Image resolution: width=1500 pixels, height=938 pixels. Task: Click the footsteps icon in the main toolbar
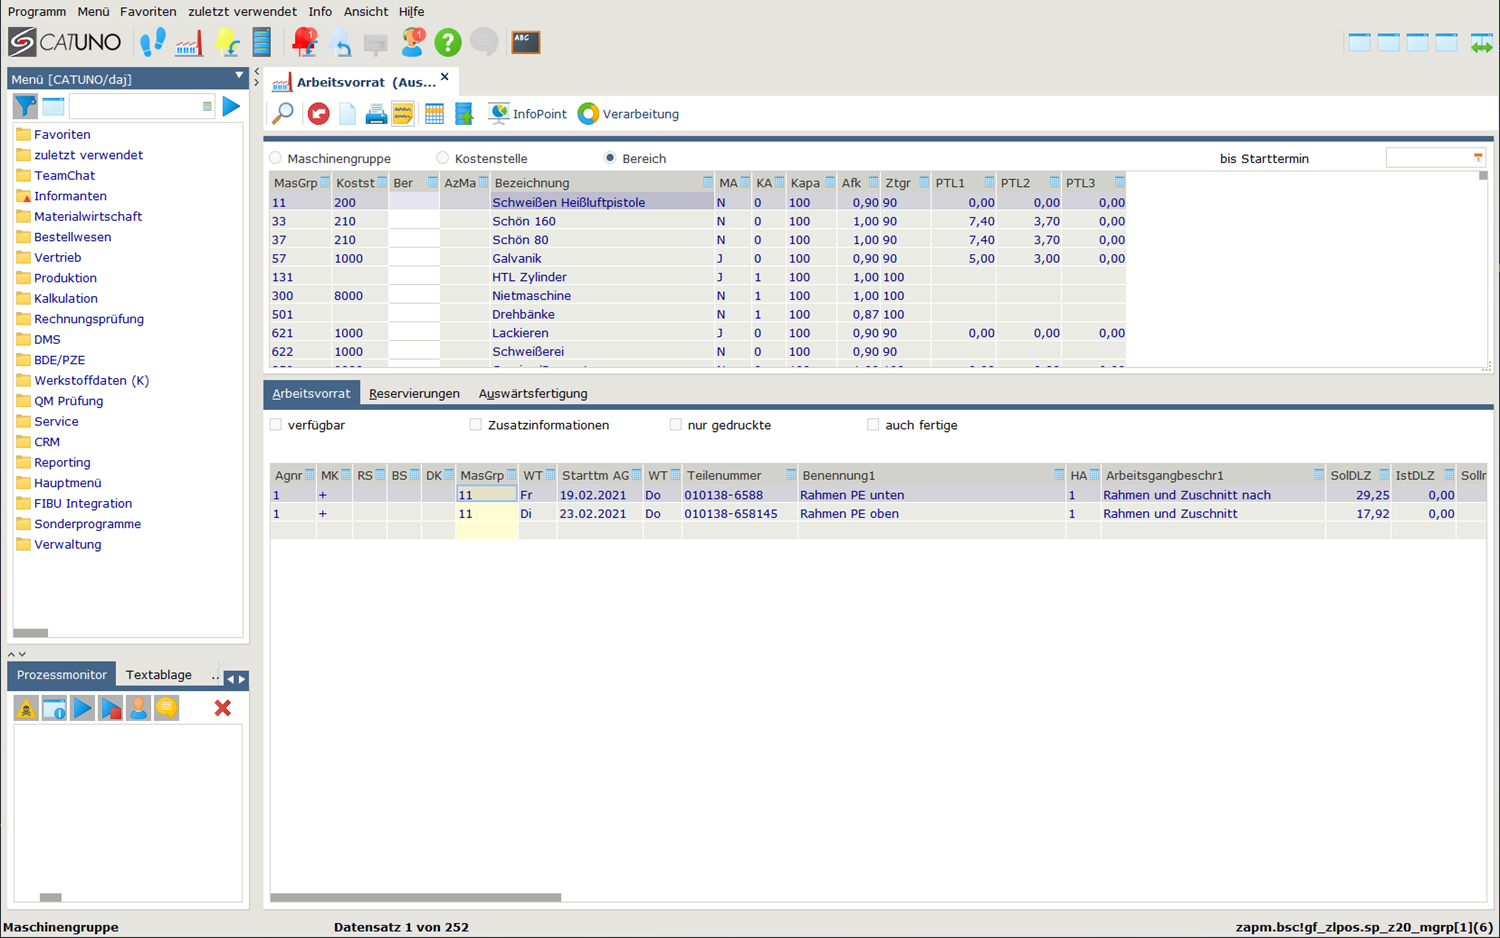[x=152, y=42]
